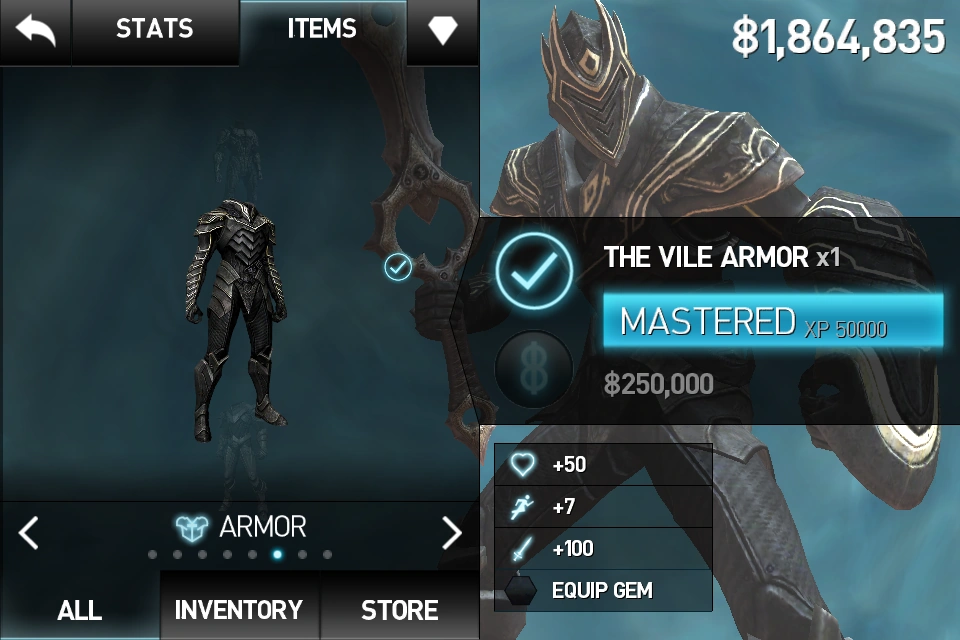Click the dollar sell icon
The height and width of the screenshot is (640, 960).
point(534,369)
